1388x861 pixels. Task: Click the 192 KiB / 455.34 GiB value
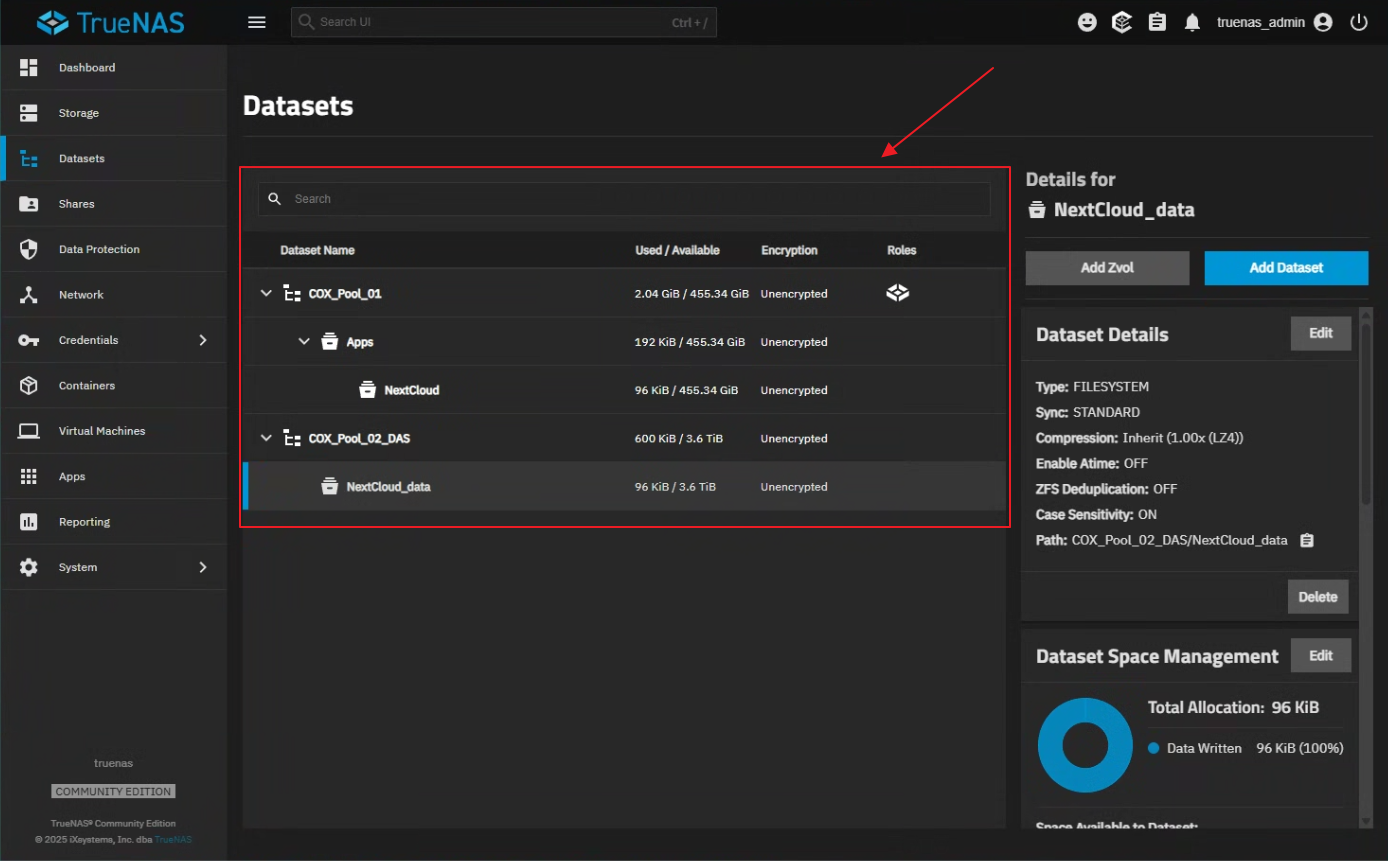pyautogui.click(x=690, y=342)
